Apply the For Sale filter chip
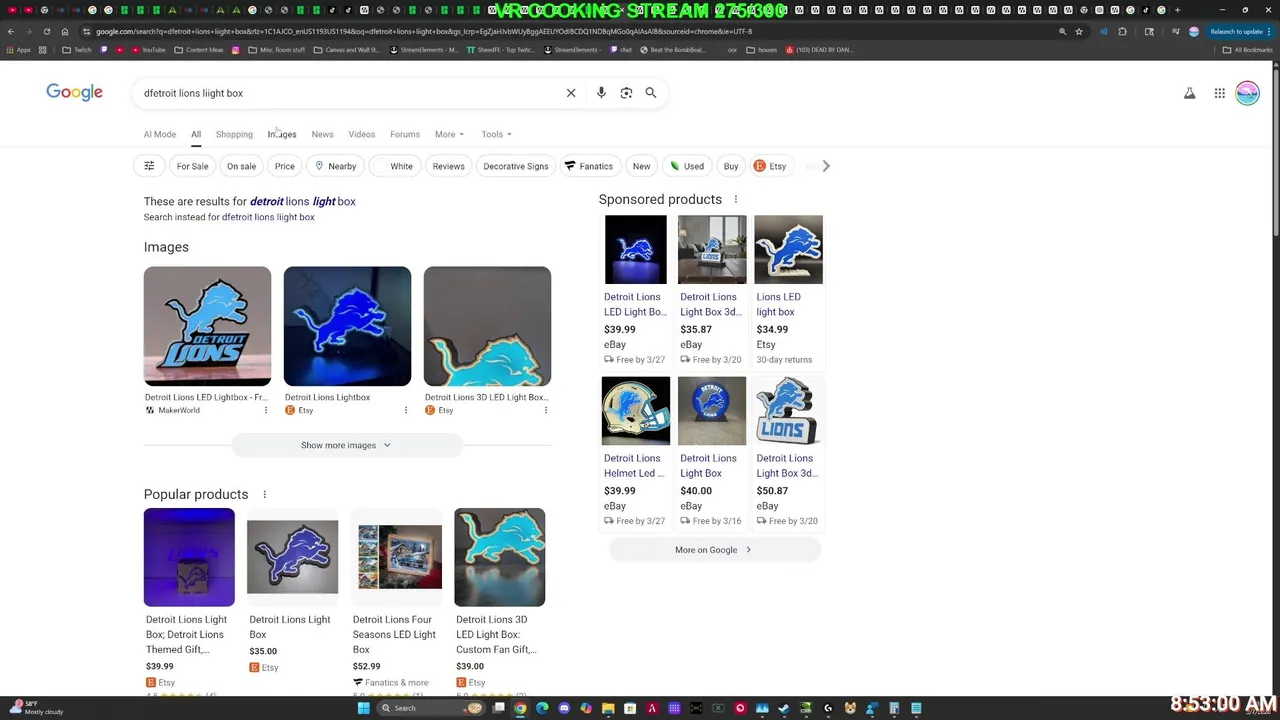1280x720 pixels. point(192,166)
